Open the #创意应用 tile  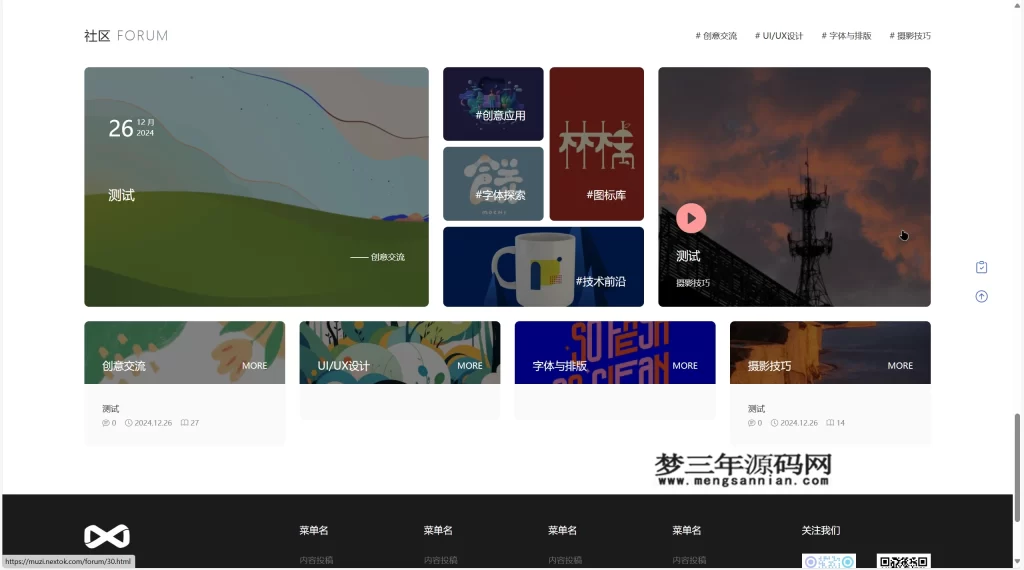coord(493,104)
